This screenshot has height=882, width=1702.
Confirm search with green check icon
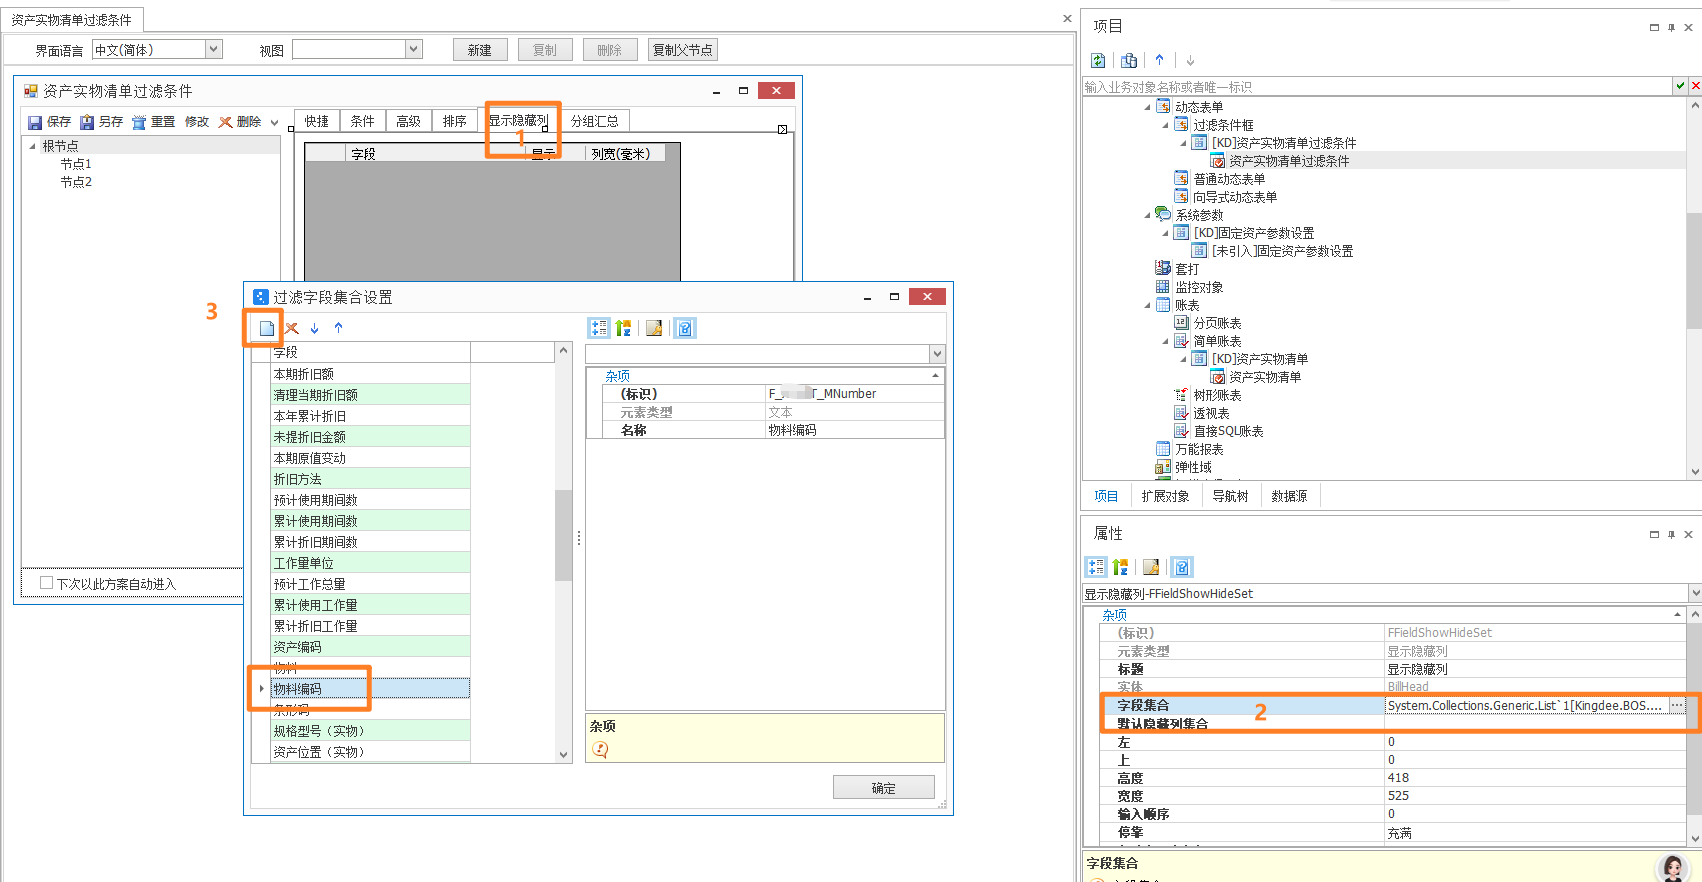(x=1680, y=87)
